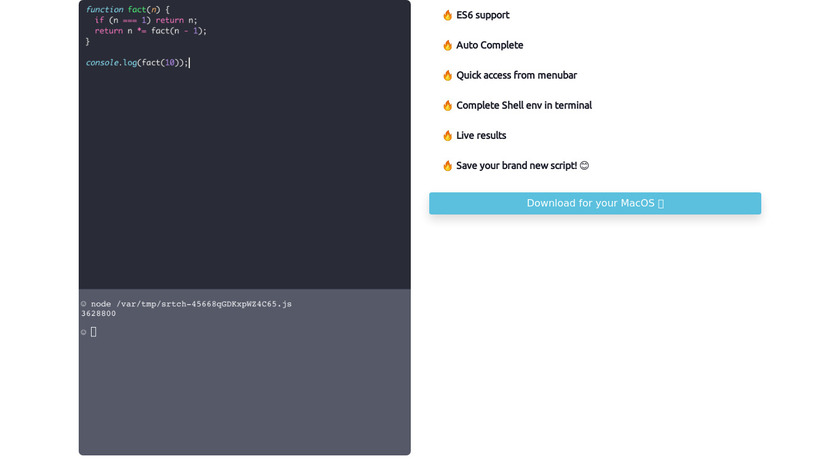
Task: Place cursor in the console.log(fact(10)) line
Action: pos(136,63)
